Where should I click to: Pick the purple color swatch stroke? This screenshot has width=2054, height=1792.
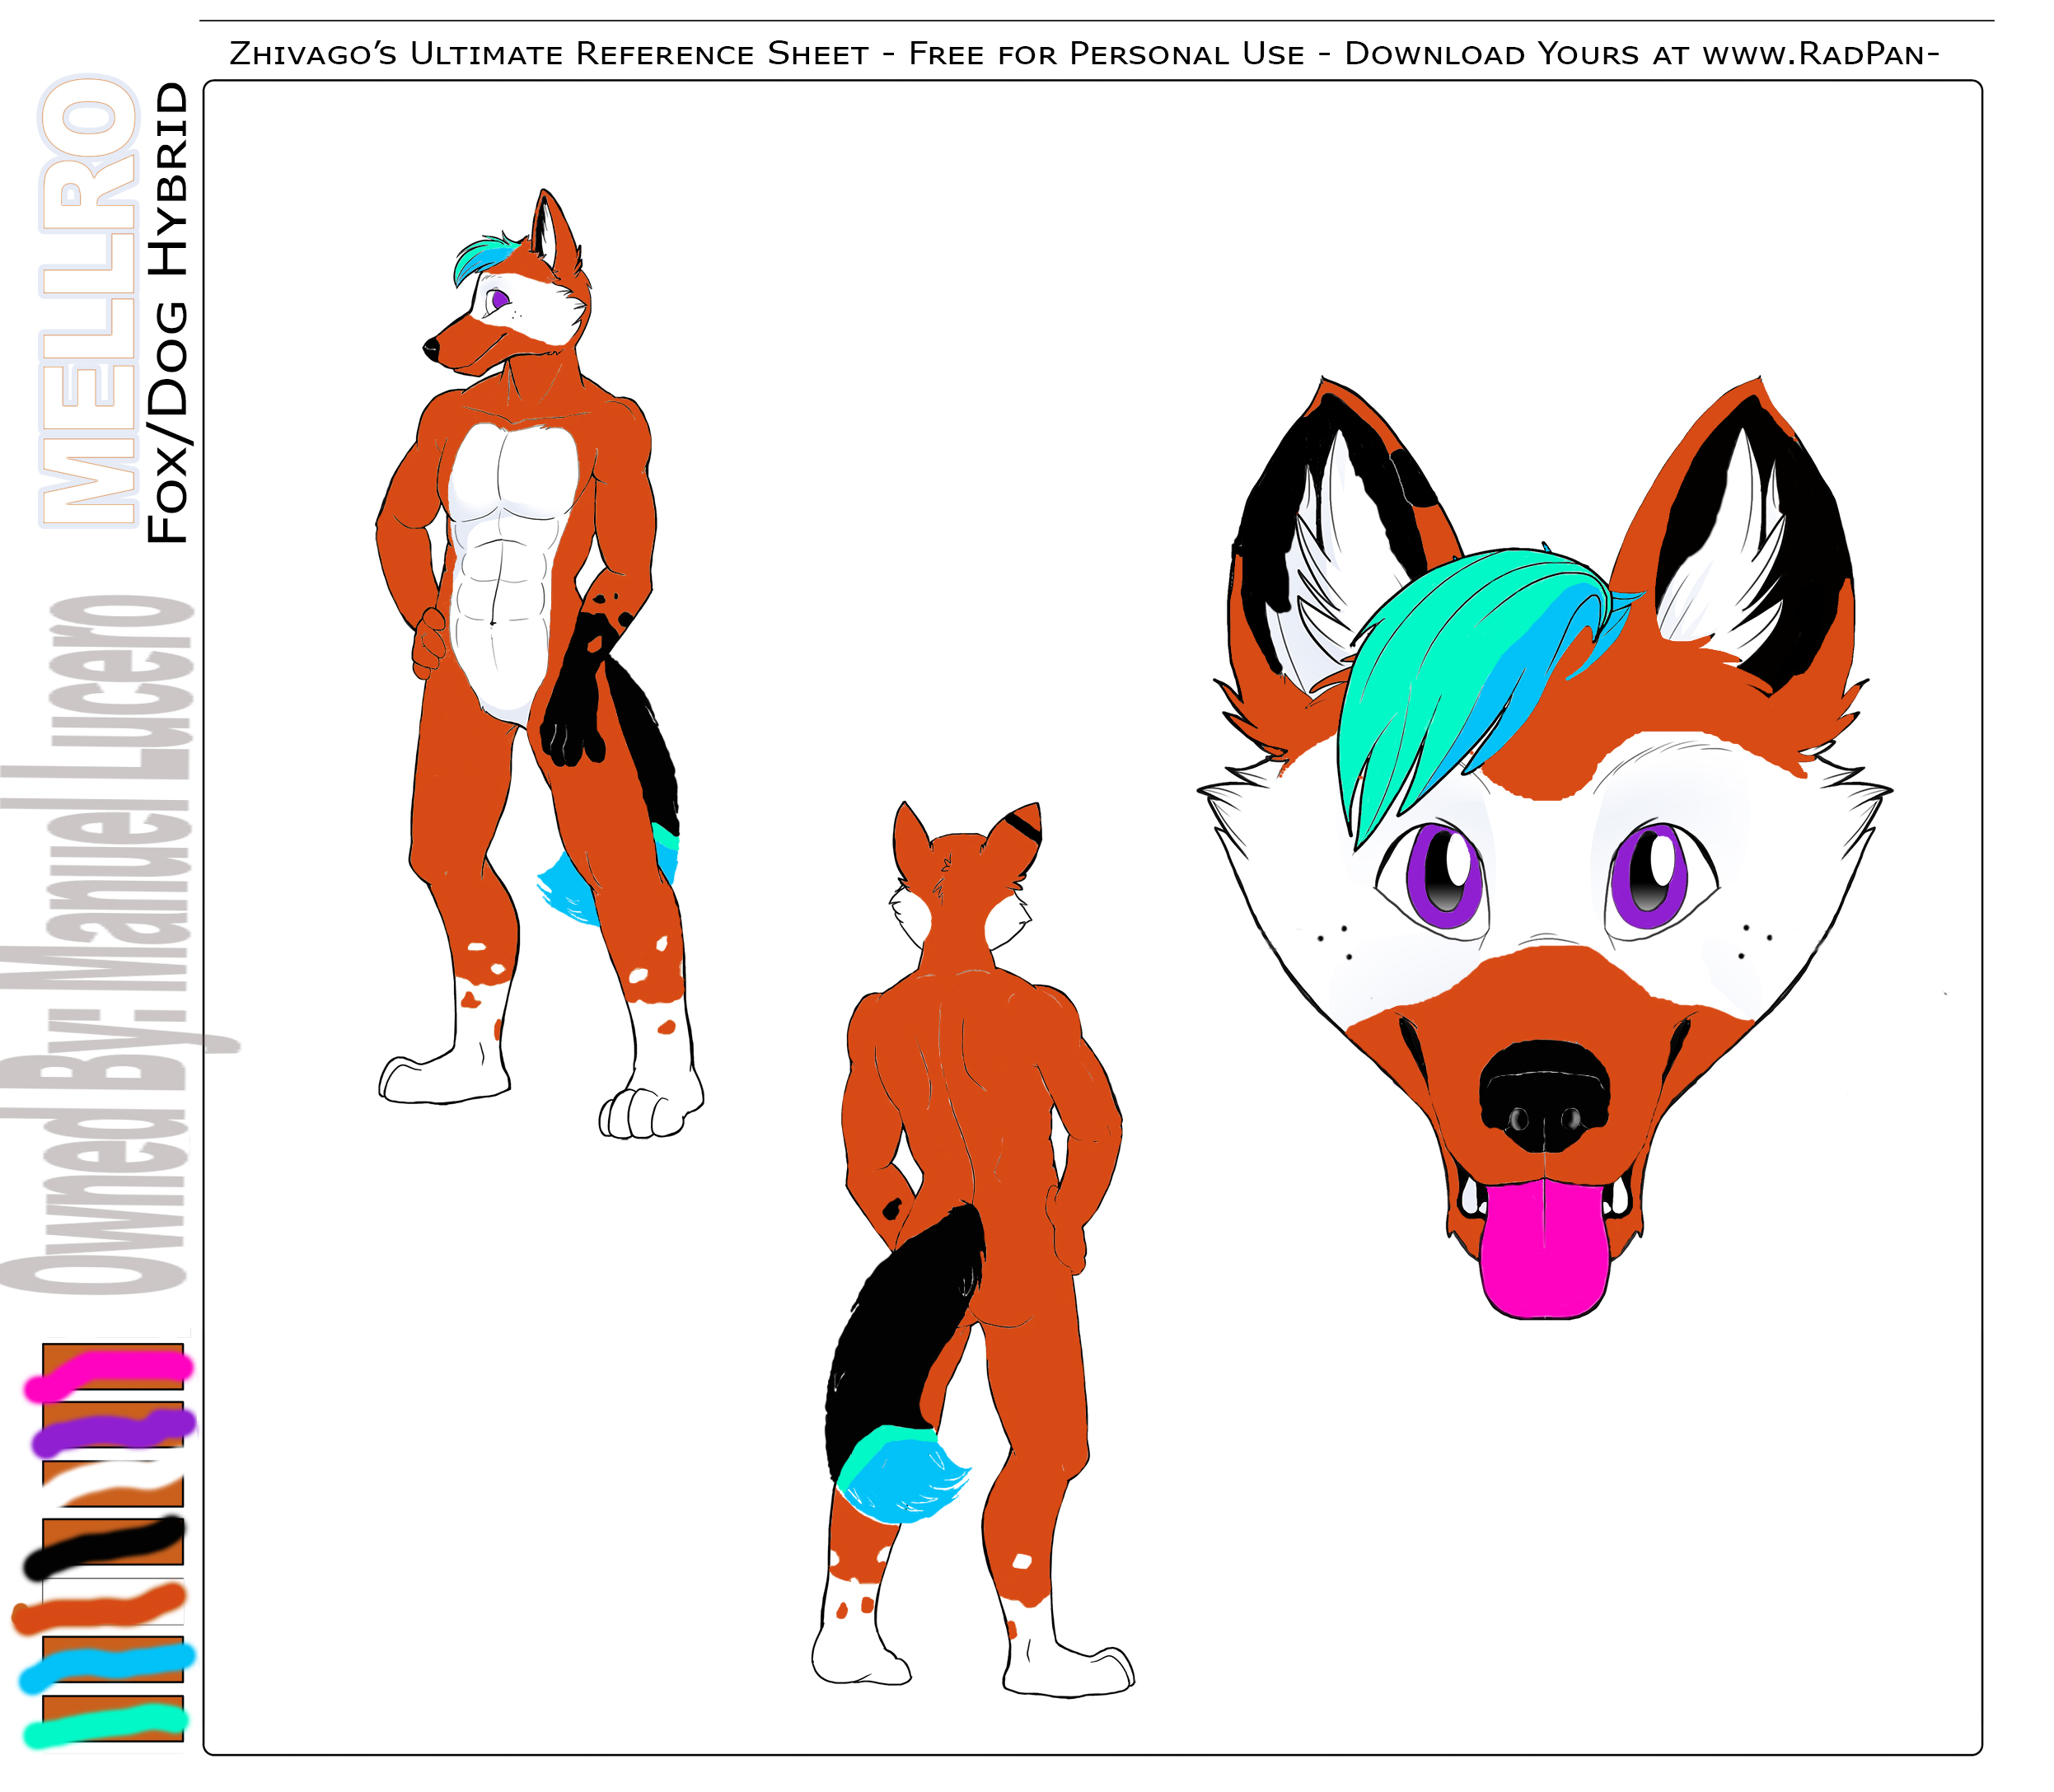point(113,1432)
